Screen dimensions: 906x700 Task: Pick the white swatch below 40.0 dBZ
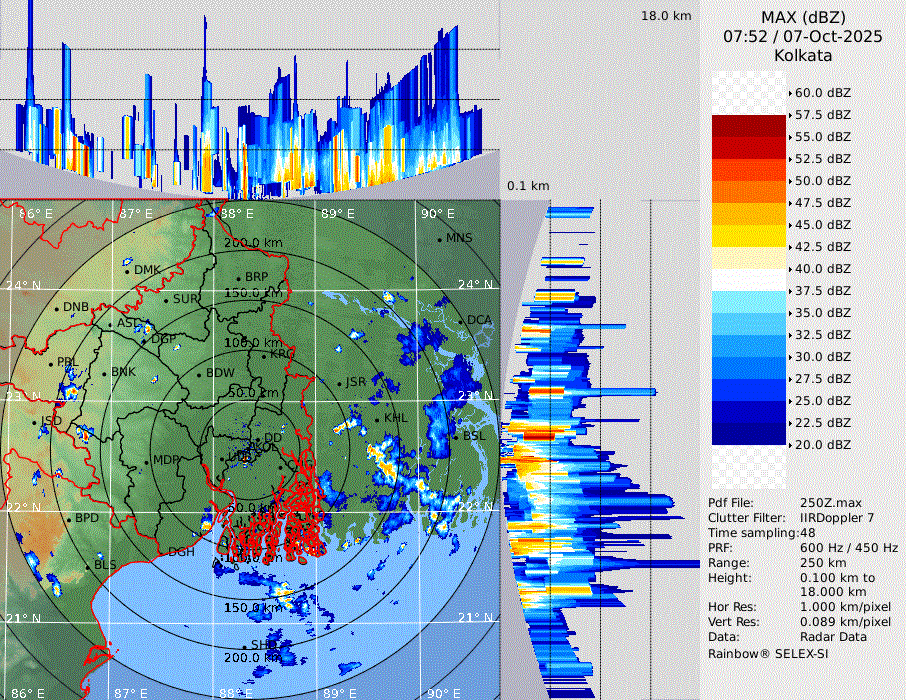click(749, 280)
